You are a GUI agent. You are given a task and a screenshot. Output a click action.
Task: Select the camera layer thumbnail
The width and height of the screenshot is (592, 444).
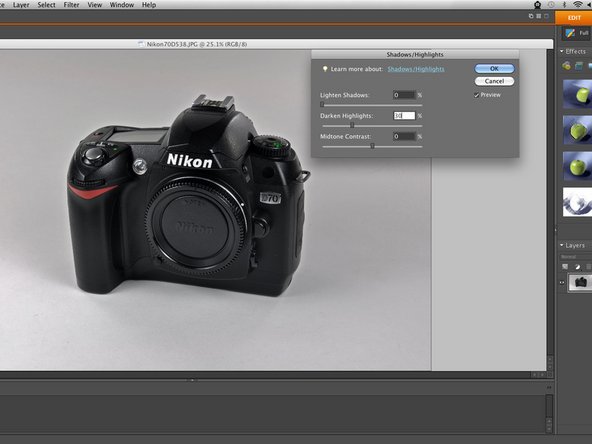(x=580, y=282)
